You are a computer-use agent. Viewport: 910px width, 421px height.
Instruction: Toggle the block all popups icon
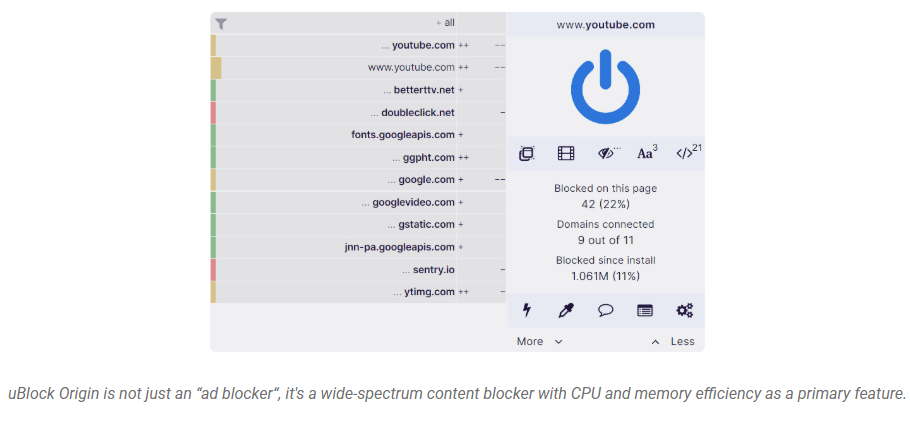(x=527, y=153)
